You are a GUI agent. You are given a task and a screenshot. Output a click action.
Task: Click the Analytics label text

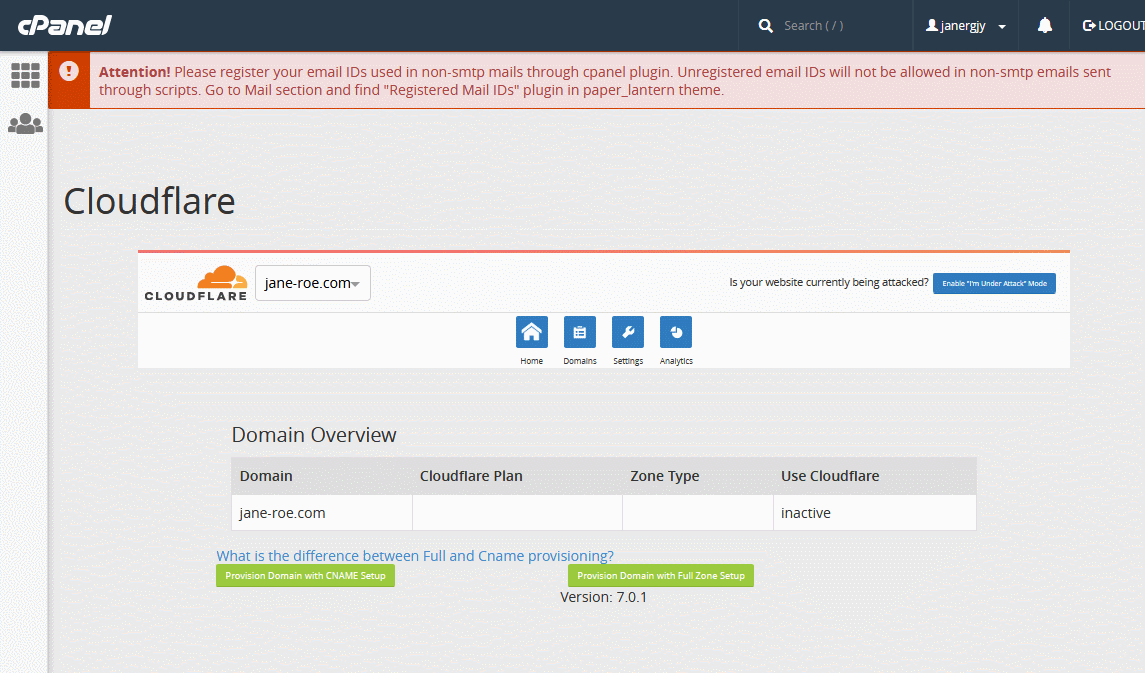tap(676, 361)
